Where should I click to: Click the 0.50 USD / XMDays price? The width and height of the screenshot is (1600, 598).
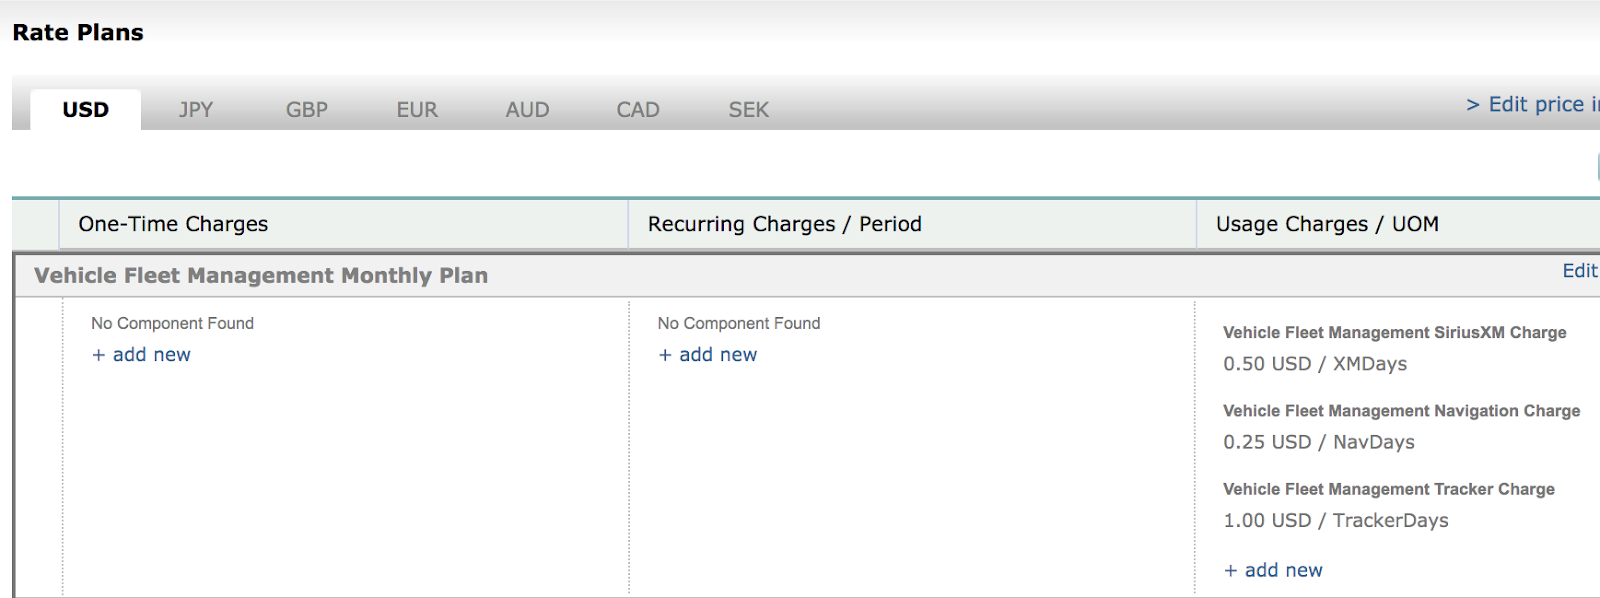coord(1315,364)
